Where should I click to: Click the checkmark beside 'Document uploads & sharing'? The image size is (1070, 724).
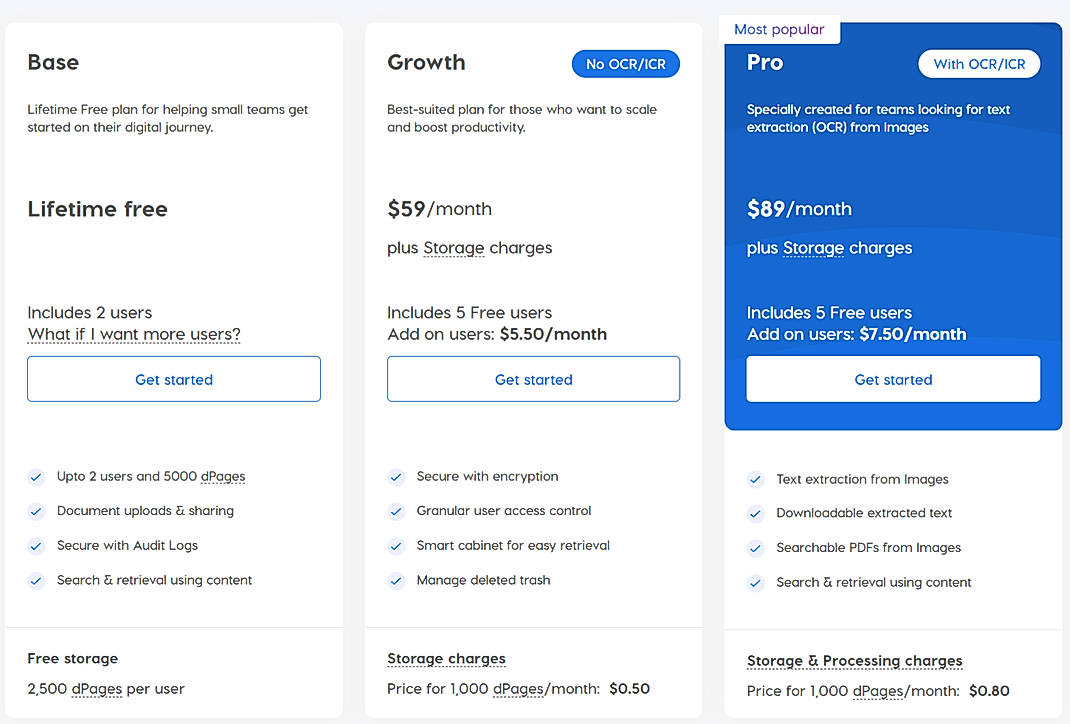(36, 511)
